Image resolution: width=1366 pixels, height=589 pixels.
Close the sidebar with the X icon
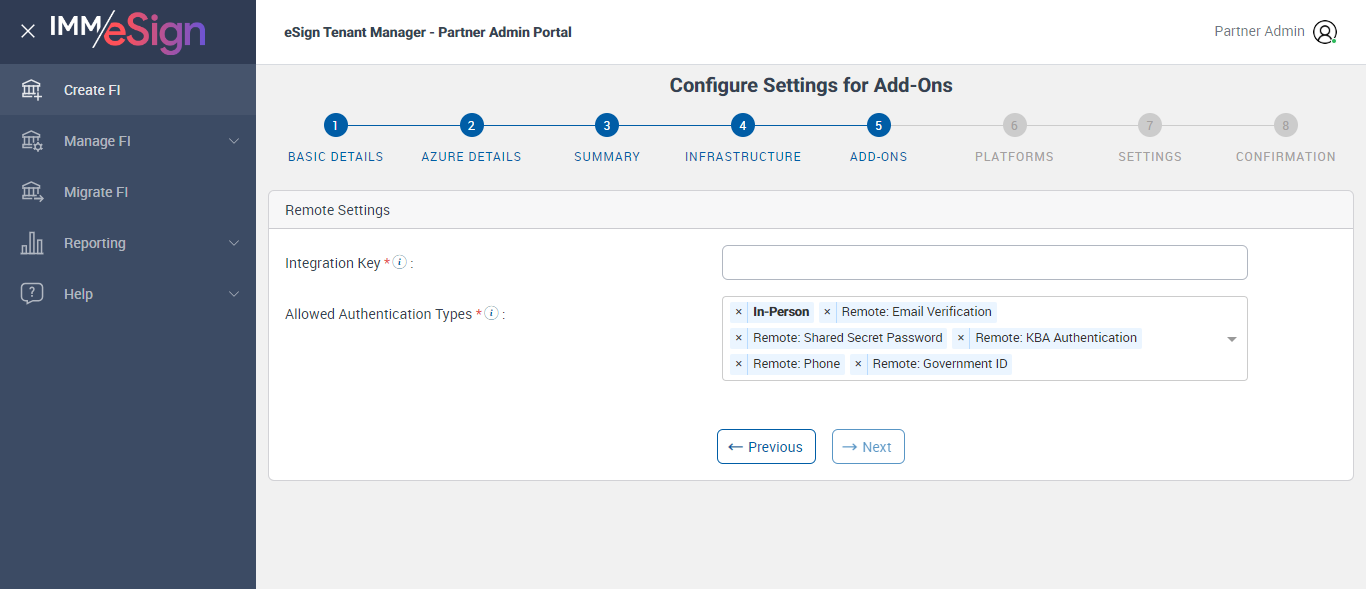click(28, 32)
